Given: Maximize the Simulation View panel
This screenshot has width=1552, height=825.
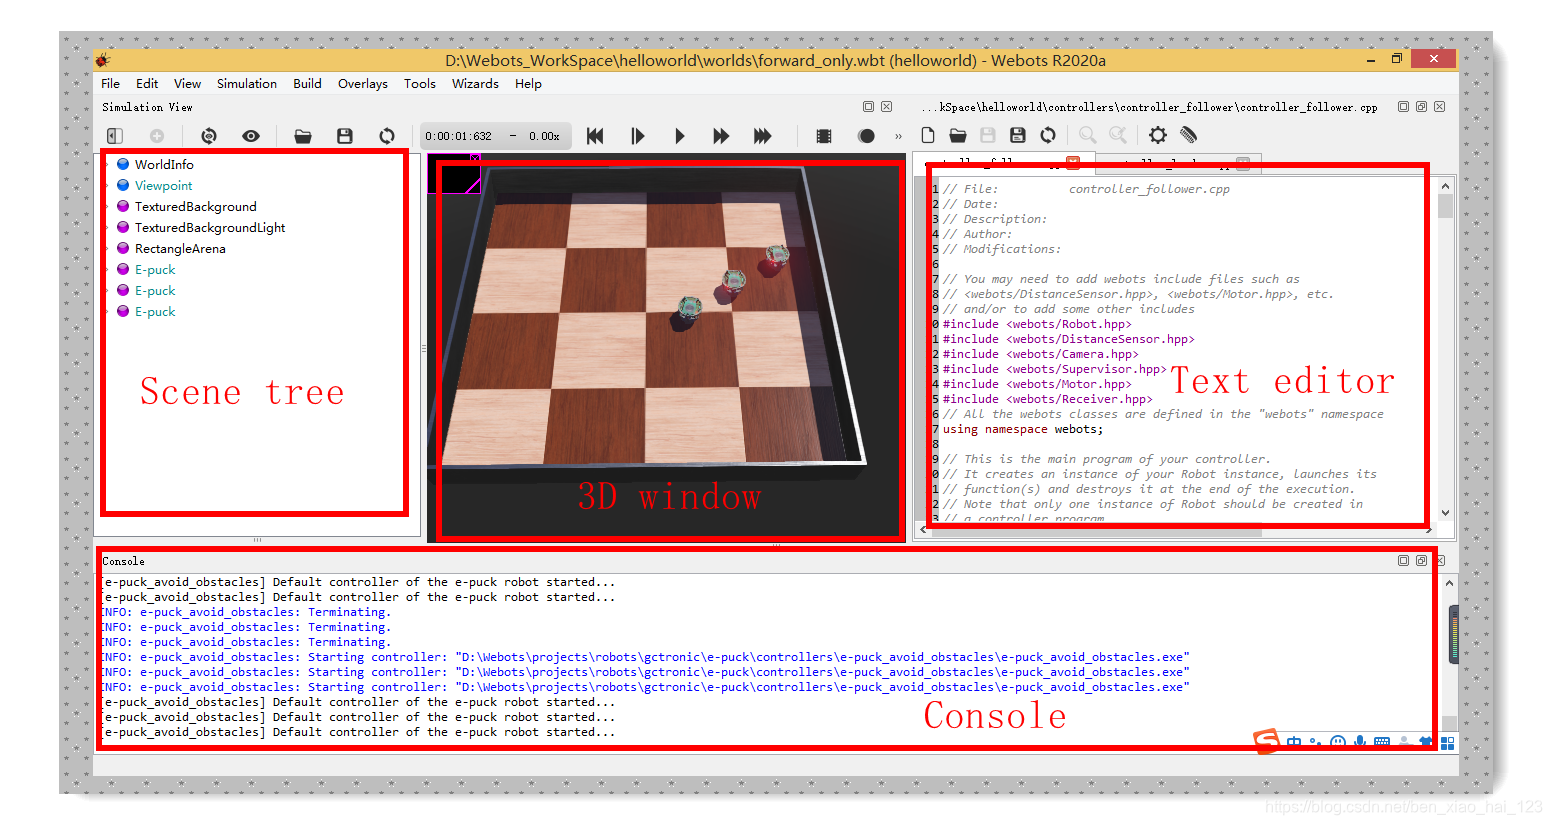Looking at the screenshot, I should pos(868,107).
